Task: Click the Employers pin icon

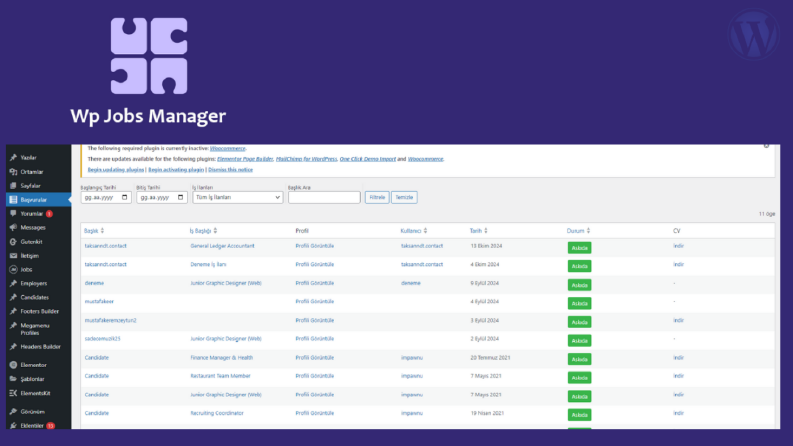Action: pyautogui.click(x=13, y=284)
